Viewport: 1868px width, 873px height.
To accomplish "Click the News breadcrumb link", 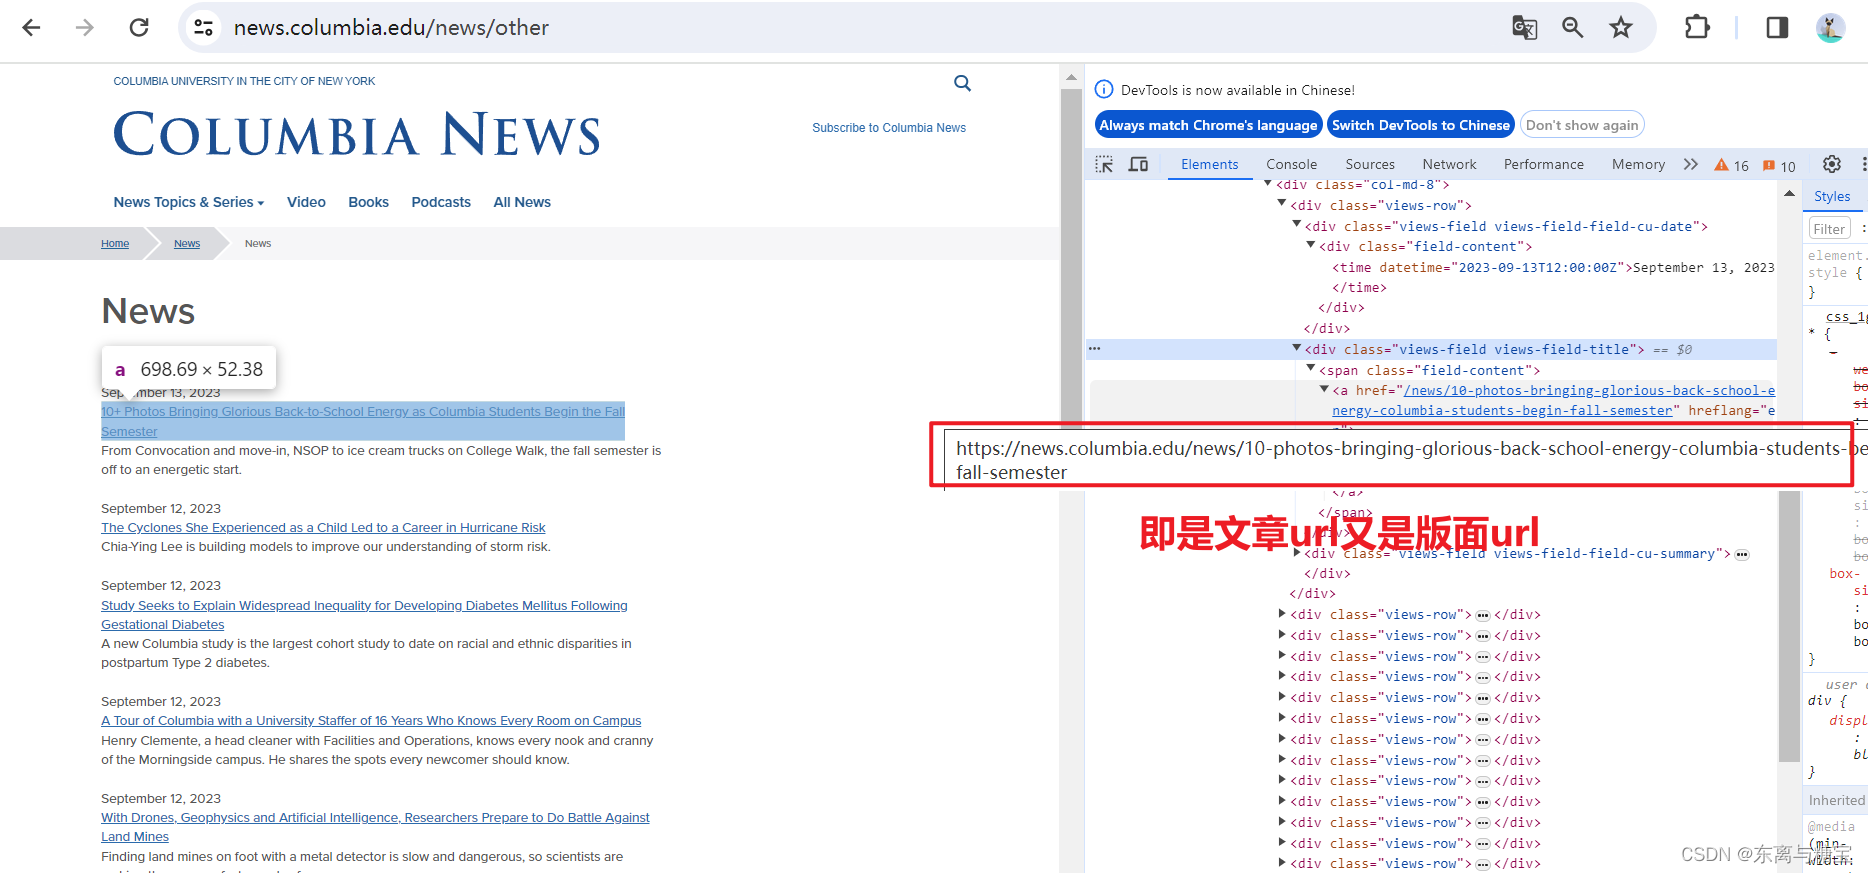I will (187, 244).
